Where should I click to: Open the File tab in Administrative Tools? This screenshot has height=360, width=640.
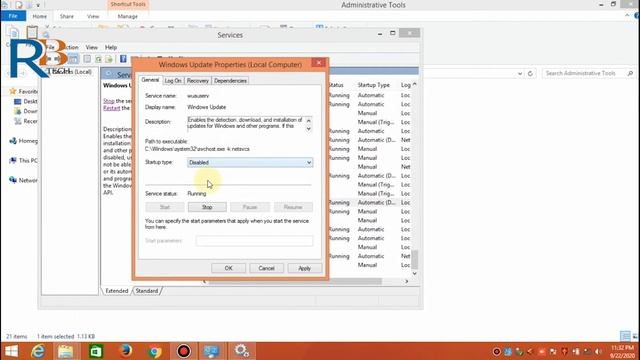[13, 16]
